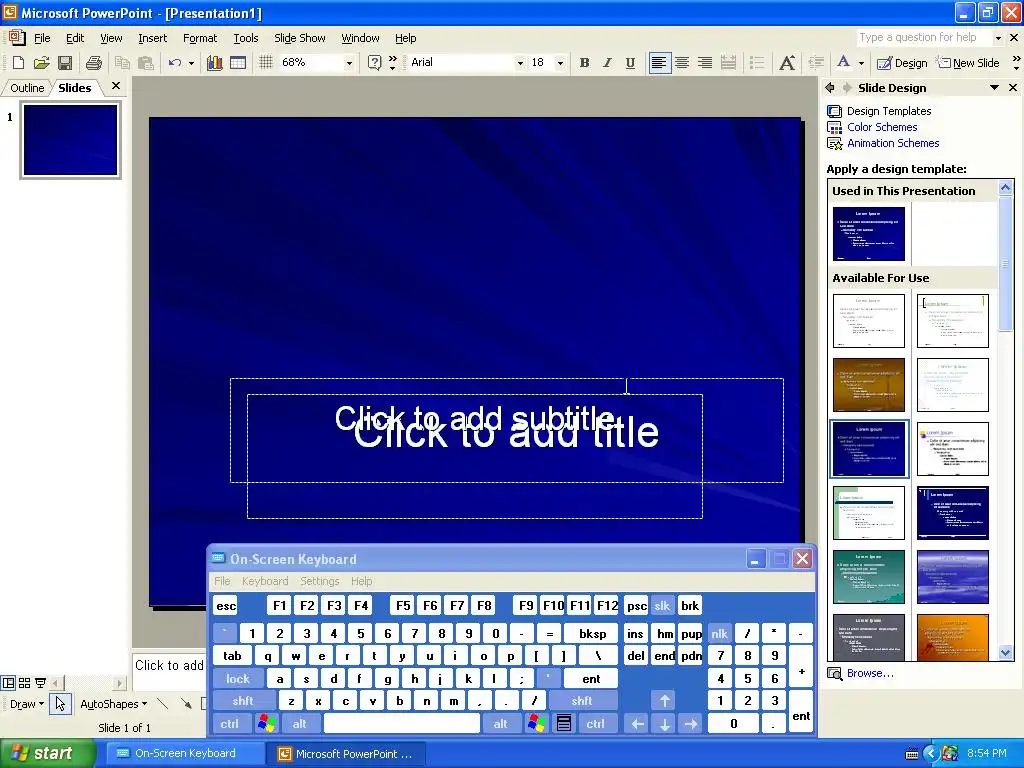This screenshot has height=768, width=1024.
Task: Select the teal green design template thumbnail
Action: click(869, 577)
